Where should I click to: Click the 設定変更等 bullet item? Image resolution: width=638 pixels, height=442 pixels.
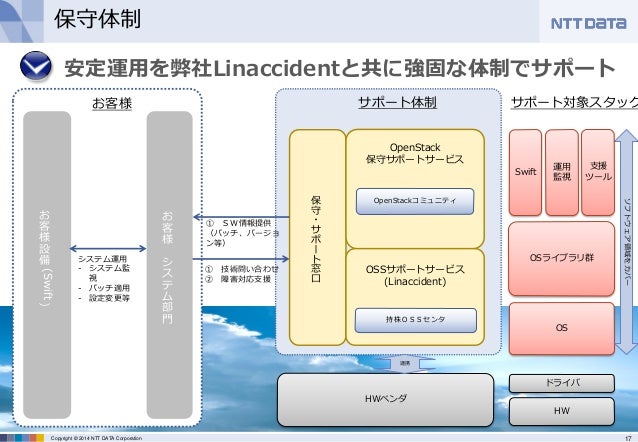[x=104, y=298]
